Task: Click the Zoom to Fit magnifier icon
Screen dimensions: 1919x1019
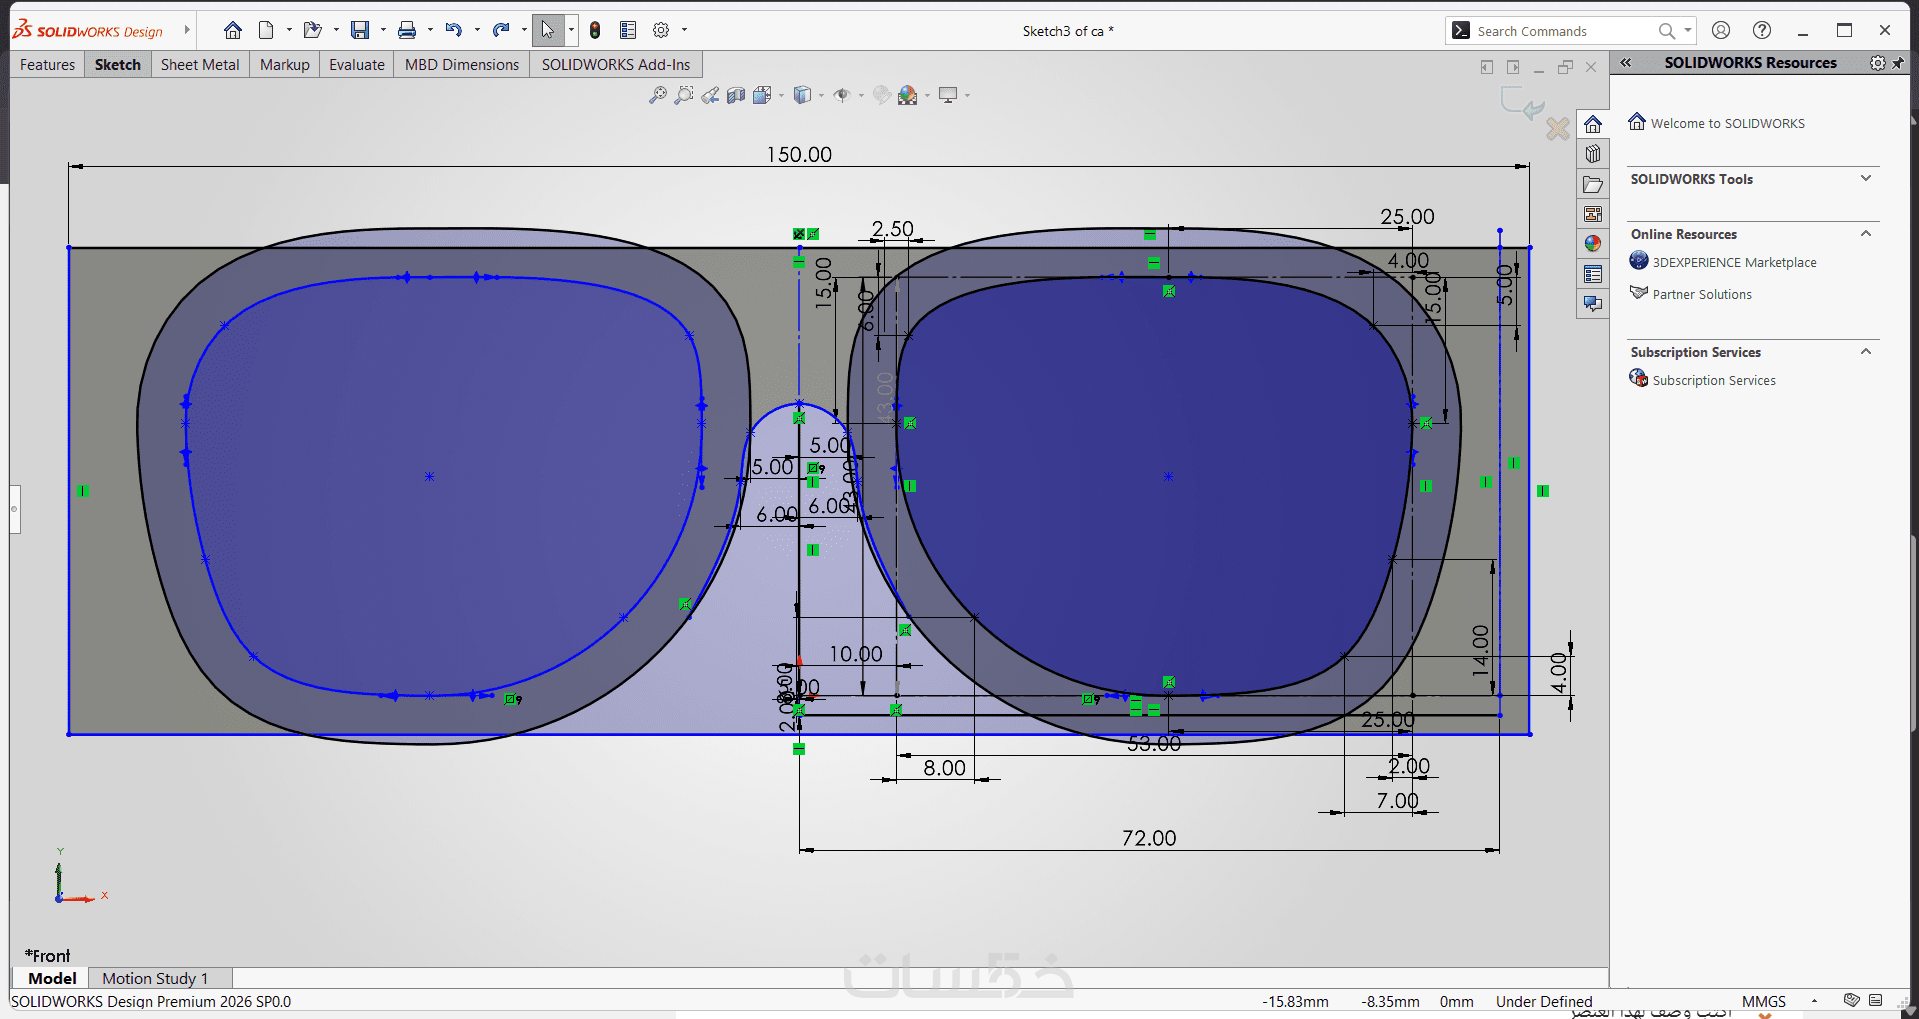Action: tap(657, 95)
